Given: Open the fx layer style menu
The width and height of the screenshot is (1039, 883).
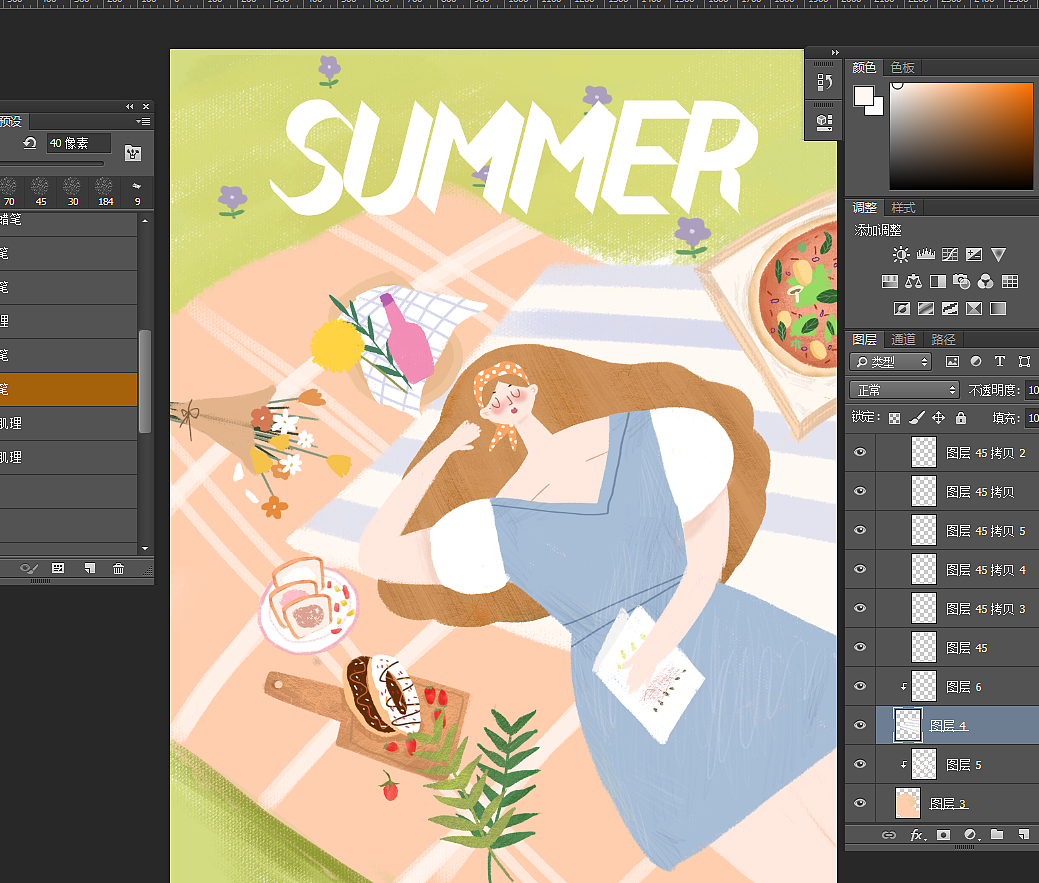Looking at the screenshot, I should pos(917,835).
